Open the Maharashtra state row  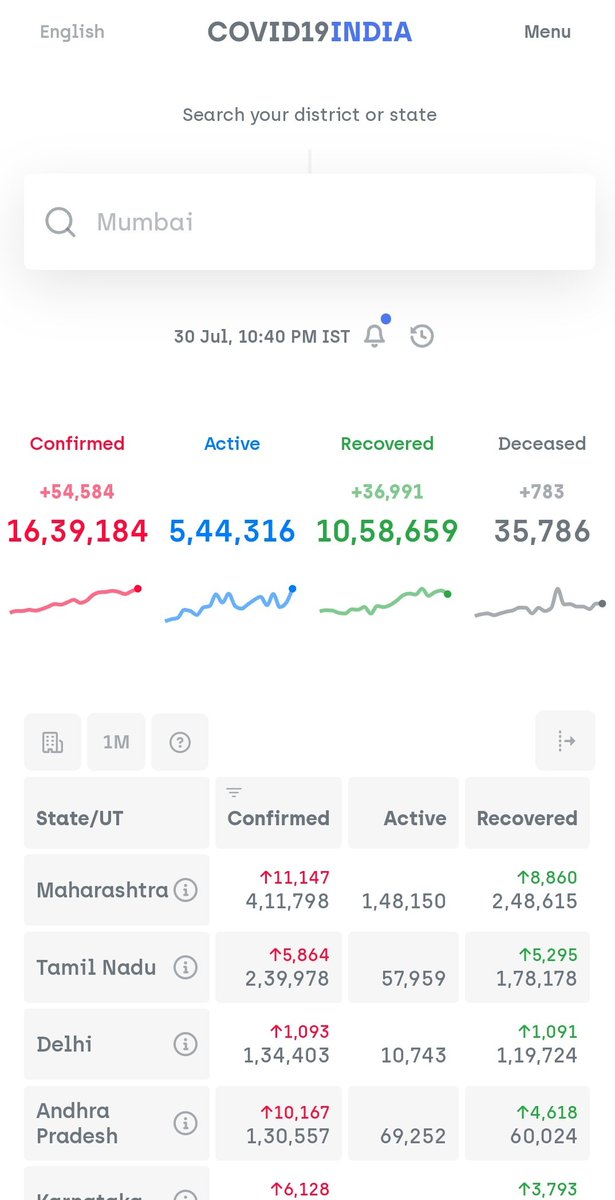(307, 890)
